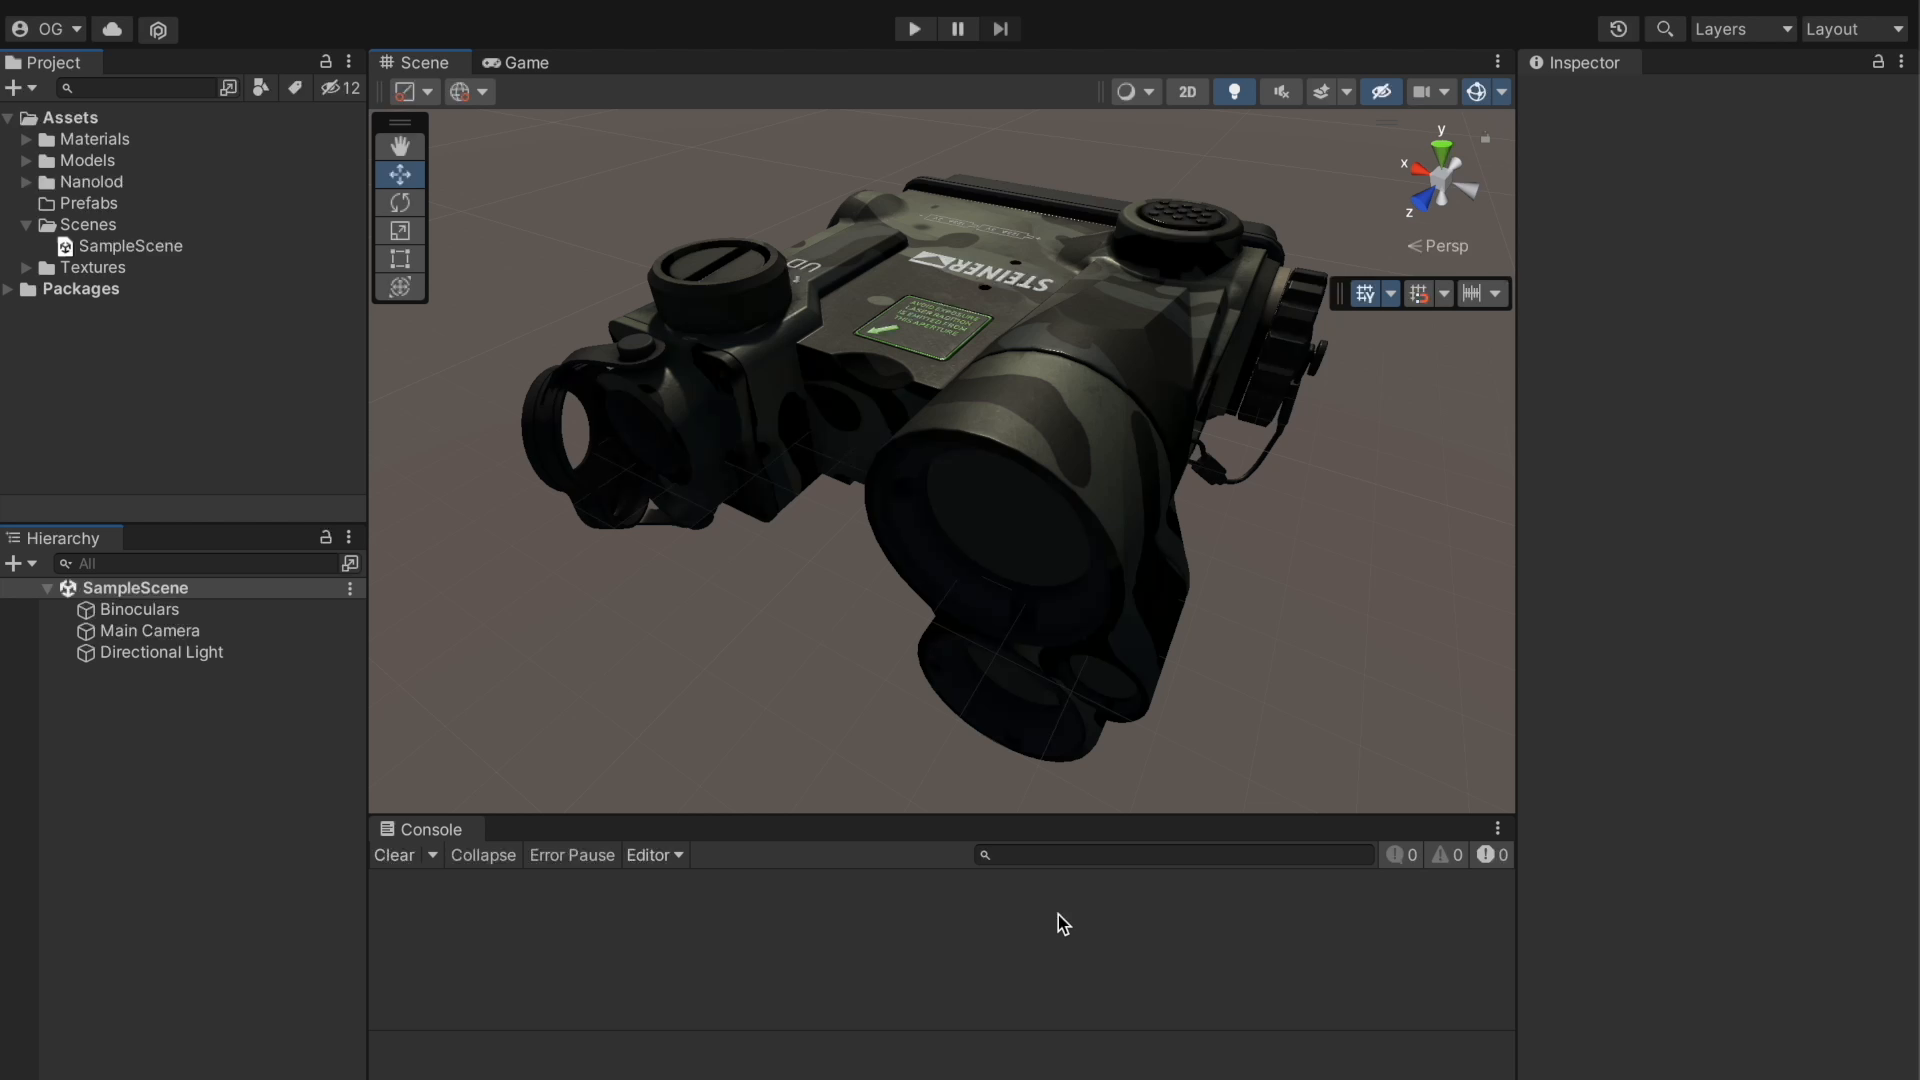Toggle grid visibility button
Image resolution: width=1920 pixels, height=1080 pixels.
point(1365,294)
